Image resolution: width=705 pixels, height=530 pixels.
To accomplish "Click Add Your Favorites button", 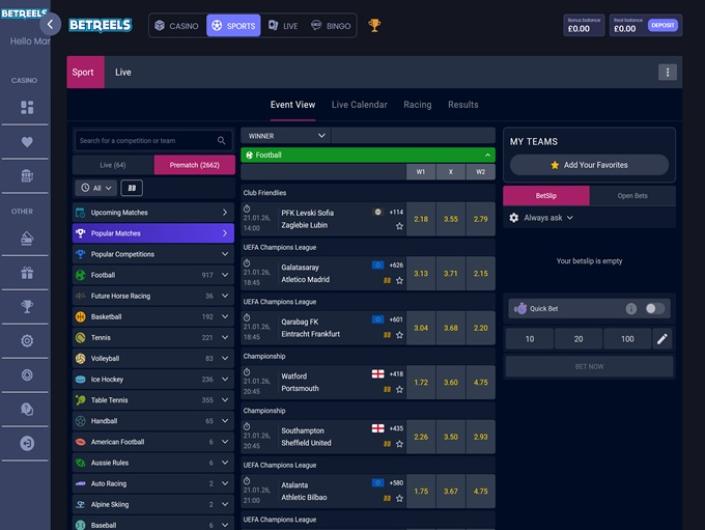I will pos(589,165).
